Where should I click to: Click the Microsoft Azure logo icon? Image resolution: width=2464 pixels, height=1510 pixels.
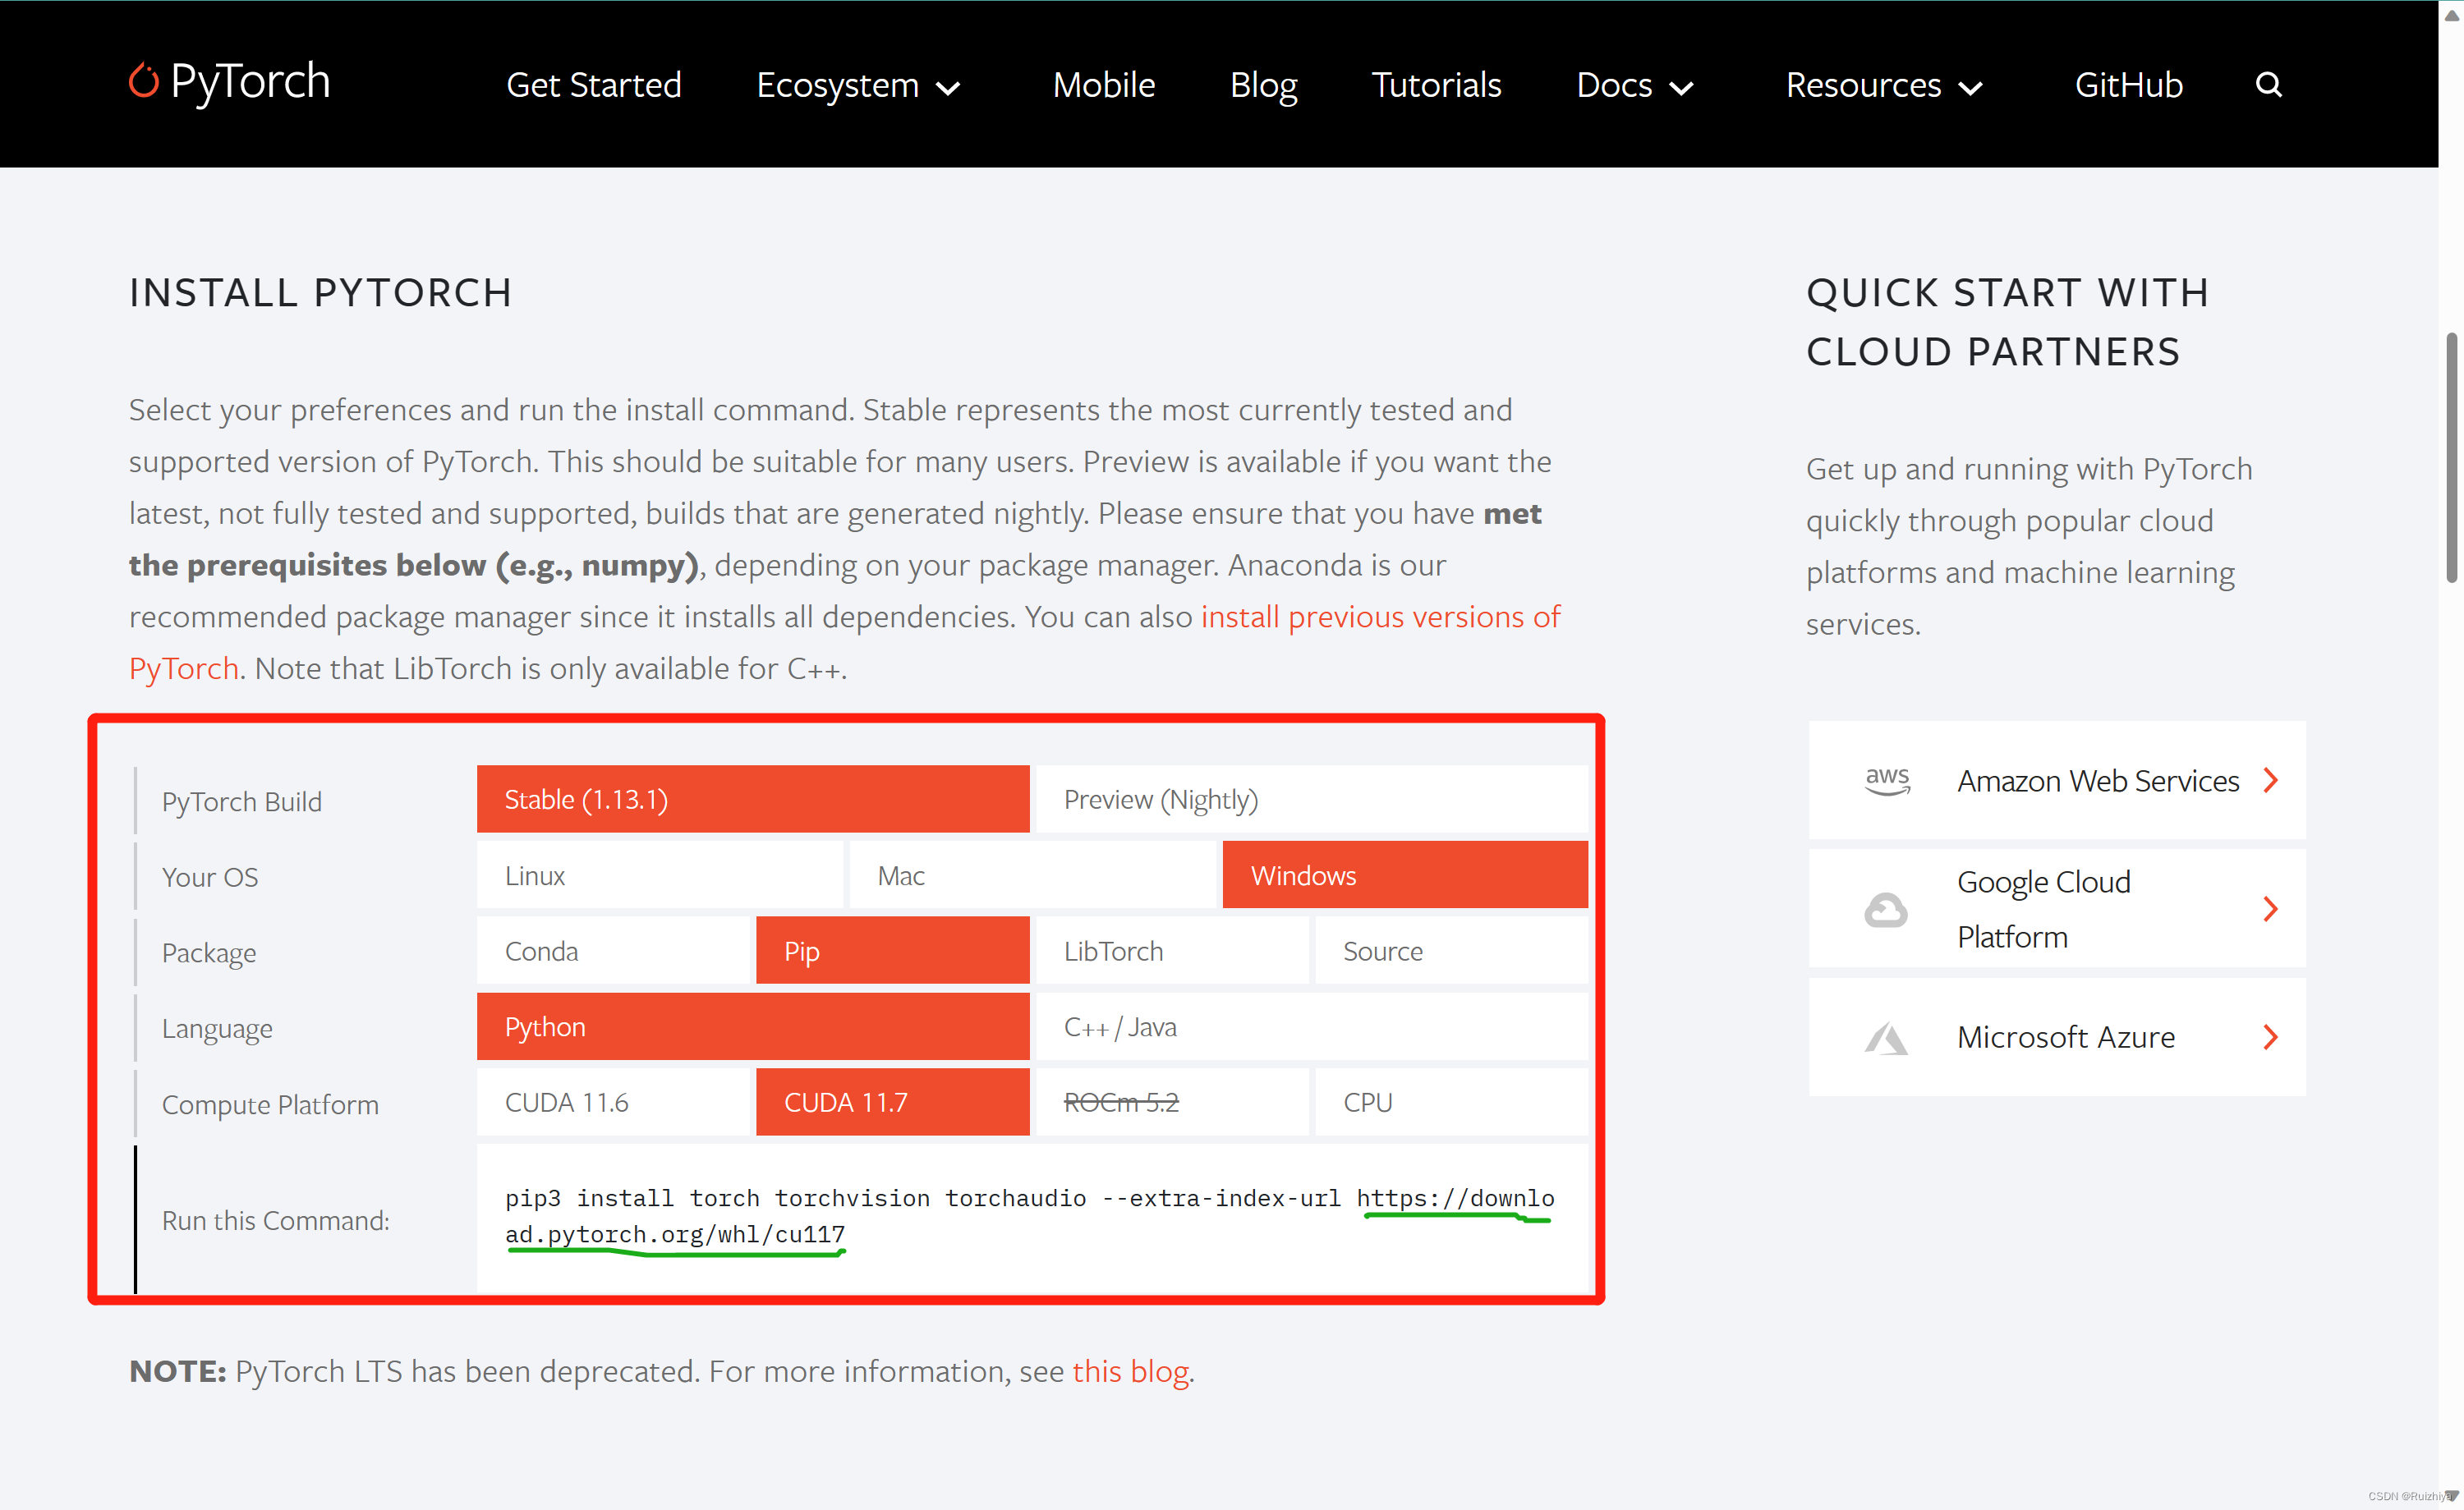tap(1886, 1038)
